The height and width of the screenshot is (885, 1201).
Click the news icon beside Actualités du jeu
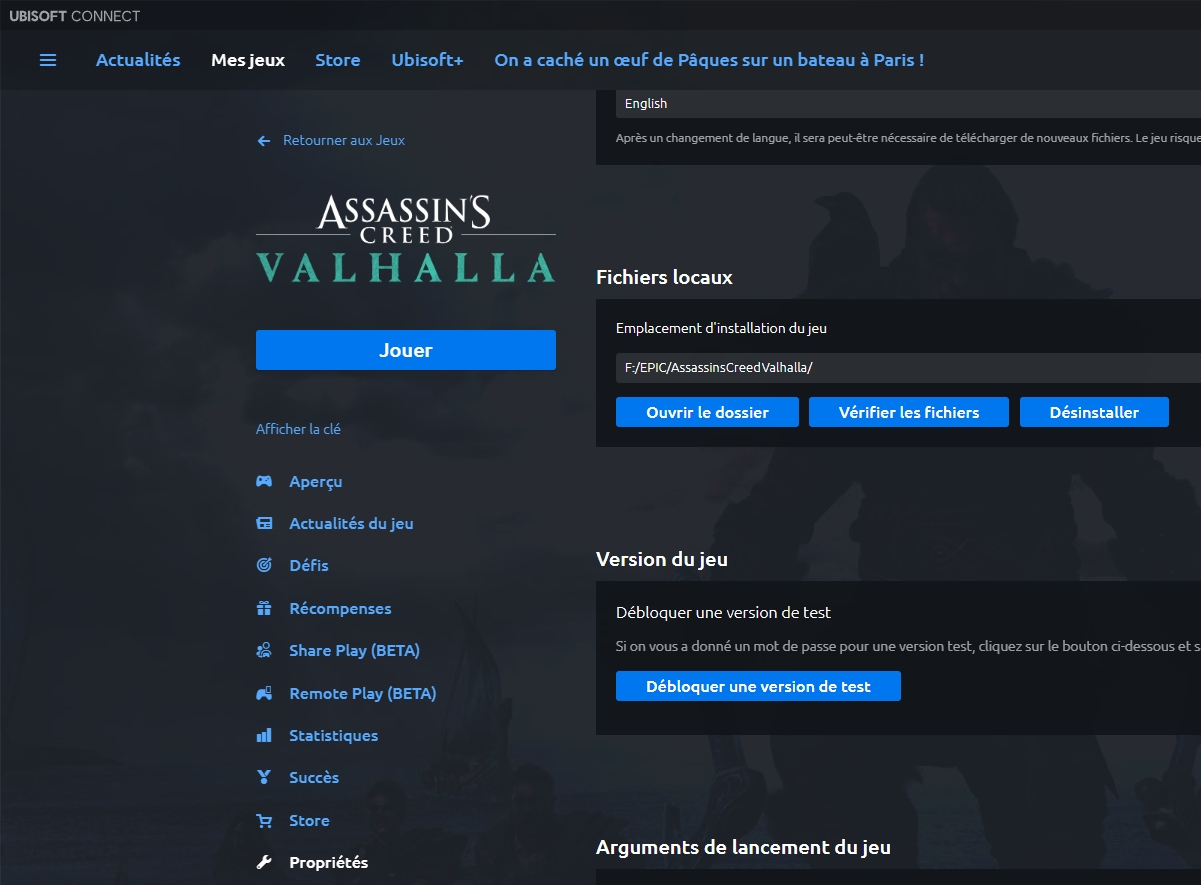[x=264, y=523]
